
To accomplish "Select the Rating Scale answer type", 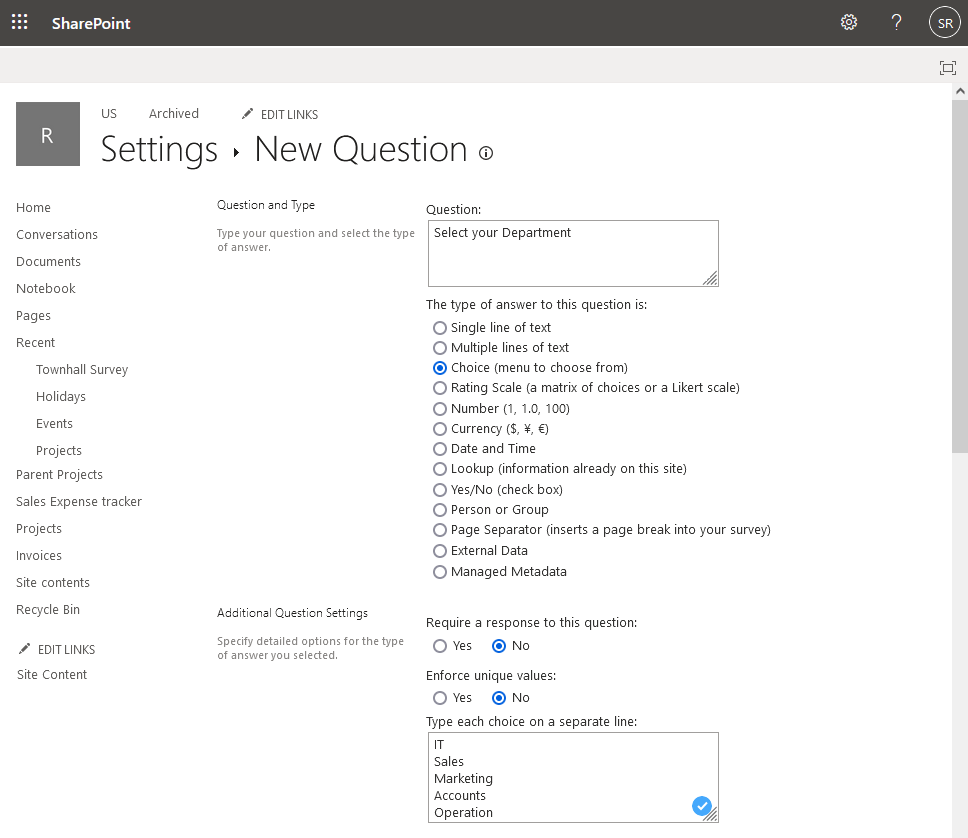I will [440, 388].
